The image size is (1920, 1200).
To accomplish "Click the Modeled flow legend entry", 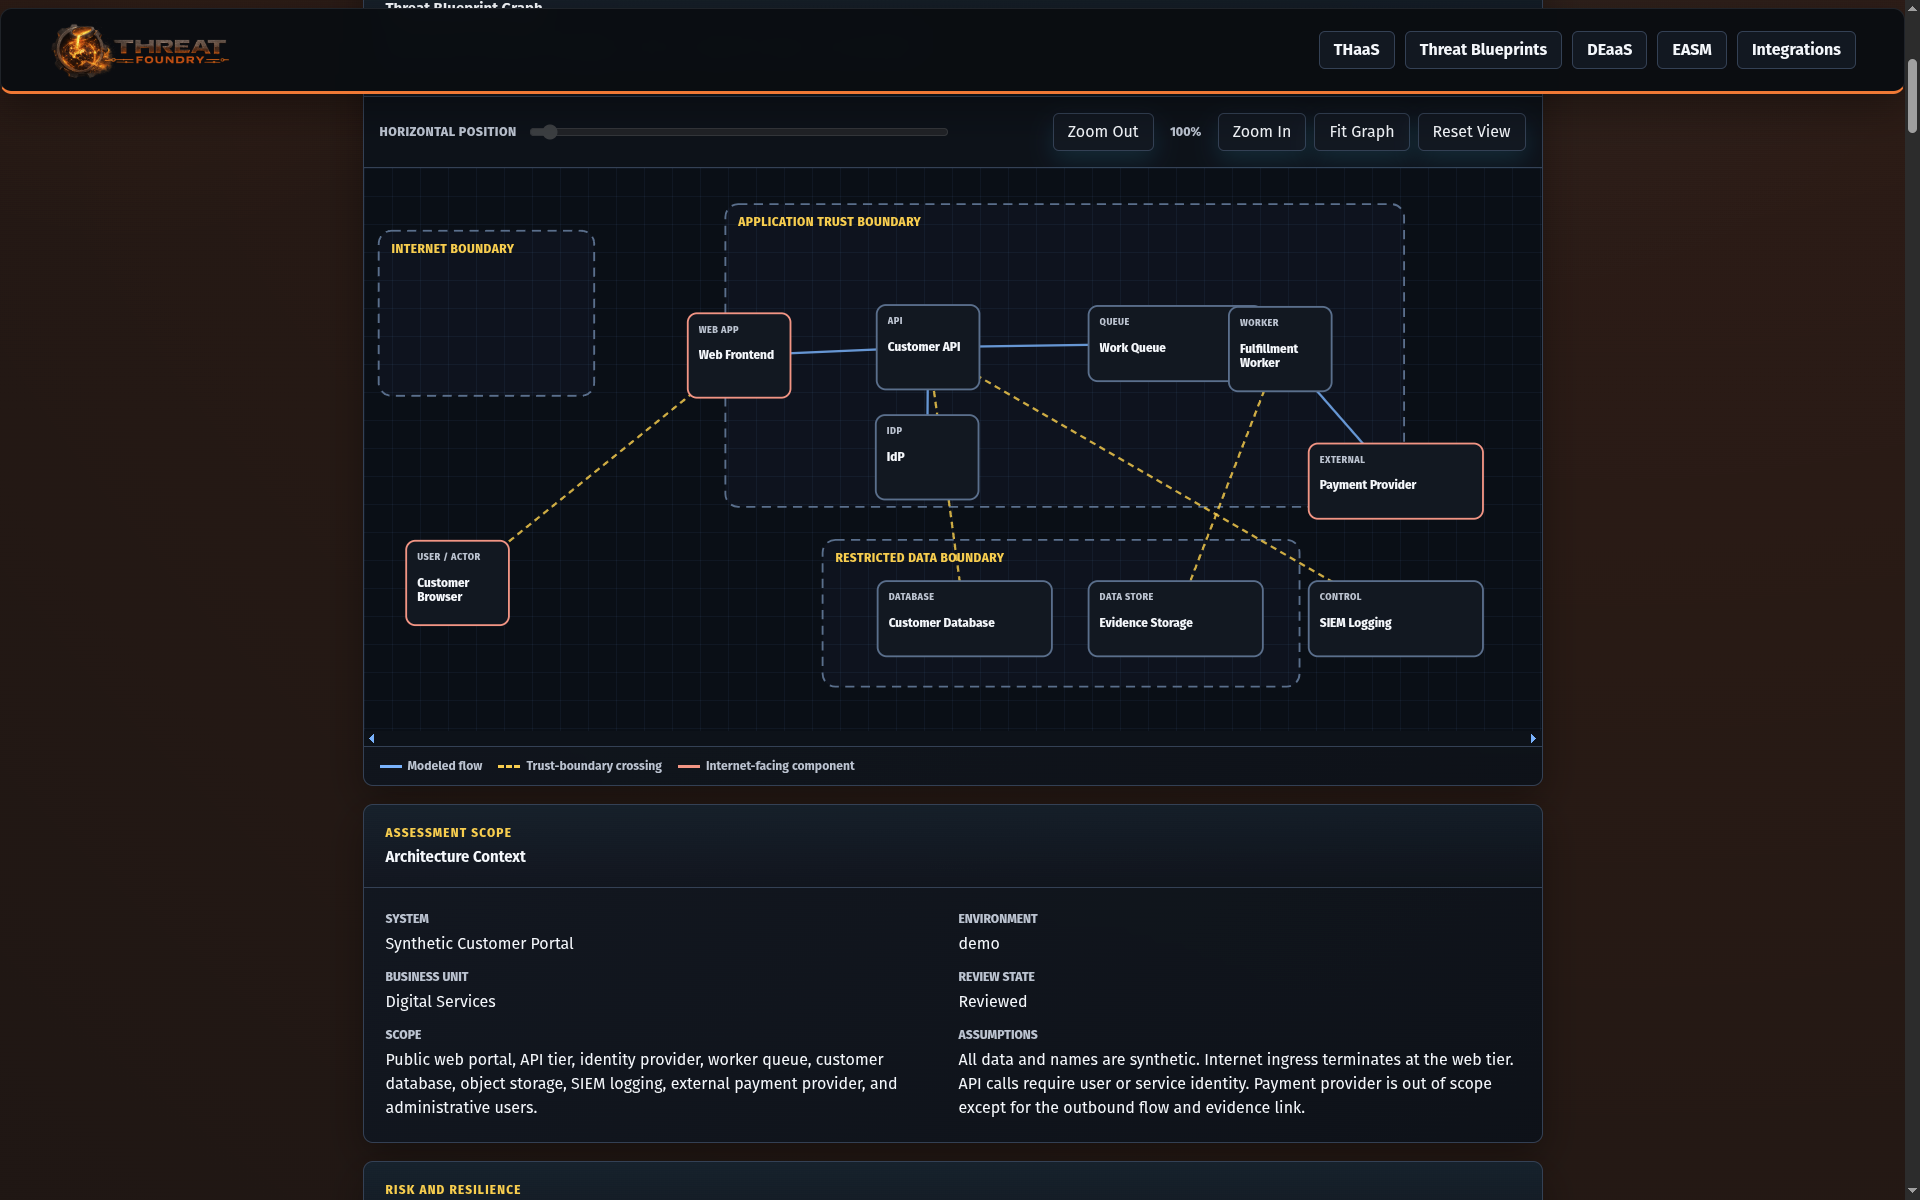I will click(431, 766).
